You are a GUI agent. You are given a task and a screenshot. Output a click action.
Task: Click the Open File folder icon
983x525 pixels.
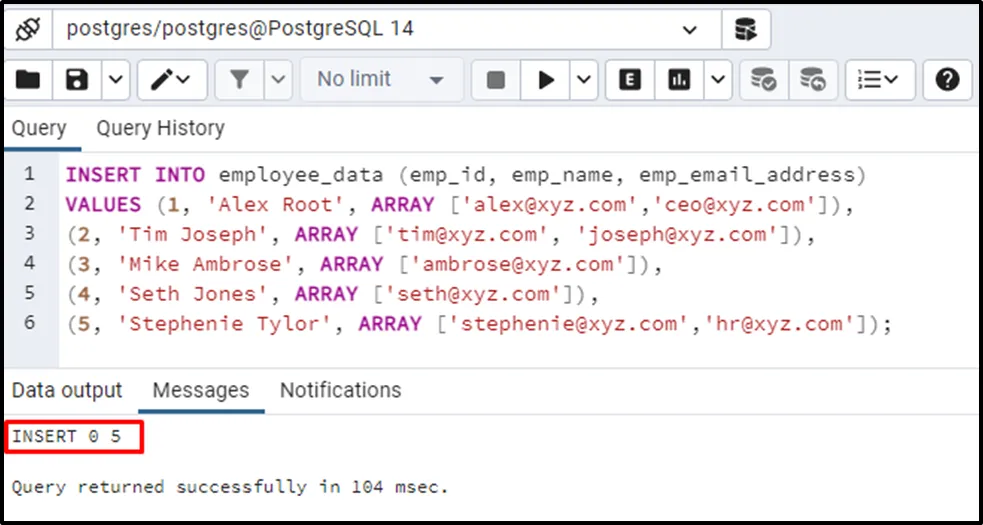28,80
